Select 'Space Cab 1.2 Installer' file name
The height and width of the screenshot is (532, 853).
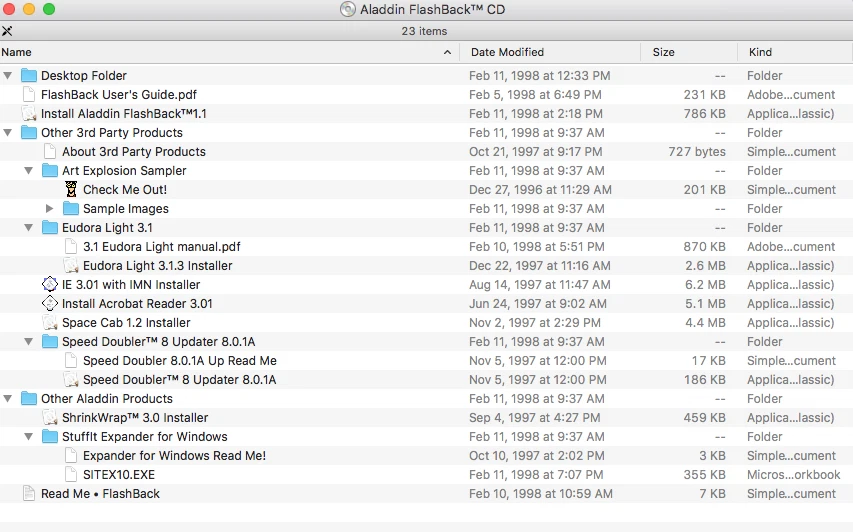[126, 323]
